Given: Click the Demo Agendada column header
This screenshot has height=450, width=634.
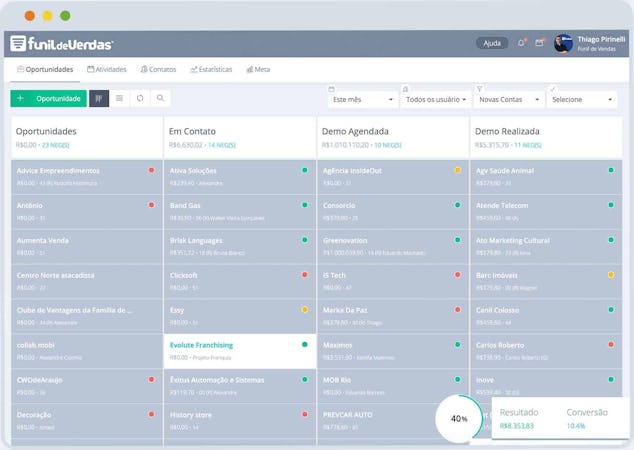Looking at the screenshot, I should pos(393,137).
